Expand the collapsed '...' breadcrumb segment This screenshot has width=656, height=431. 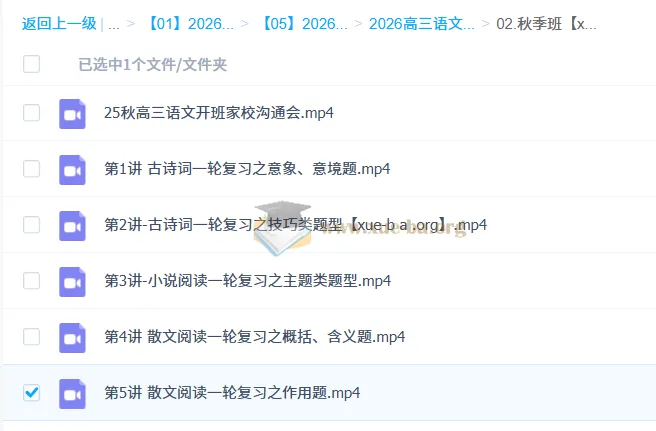[114, 23]
